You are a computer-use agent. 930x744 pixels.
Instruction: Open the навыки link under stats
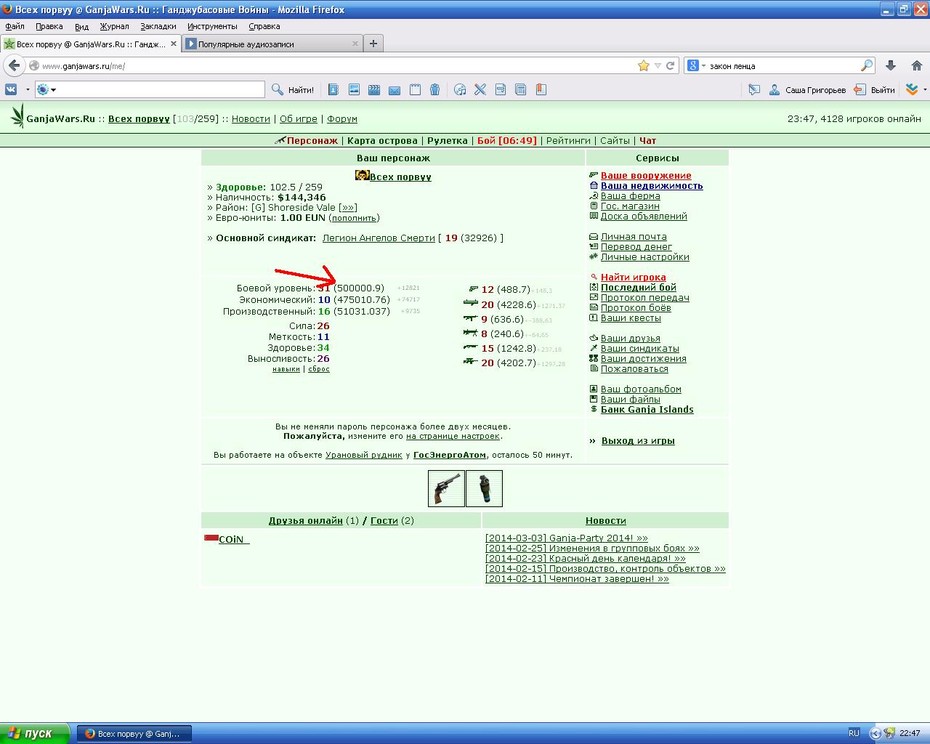click(286, 369)
